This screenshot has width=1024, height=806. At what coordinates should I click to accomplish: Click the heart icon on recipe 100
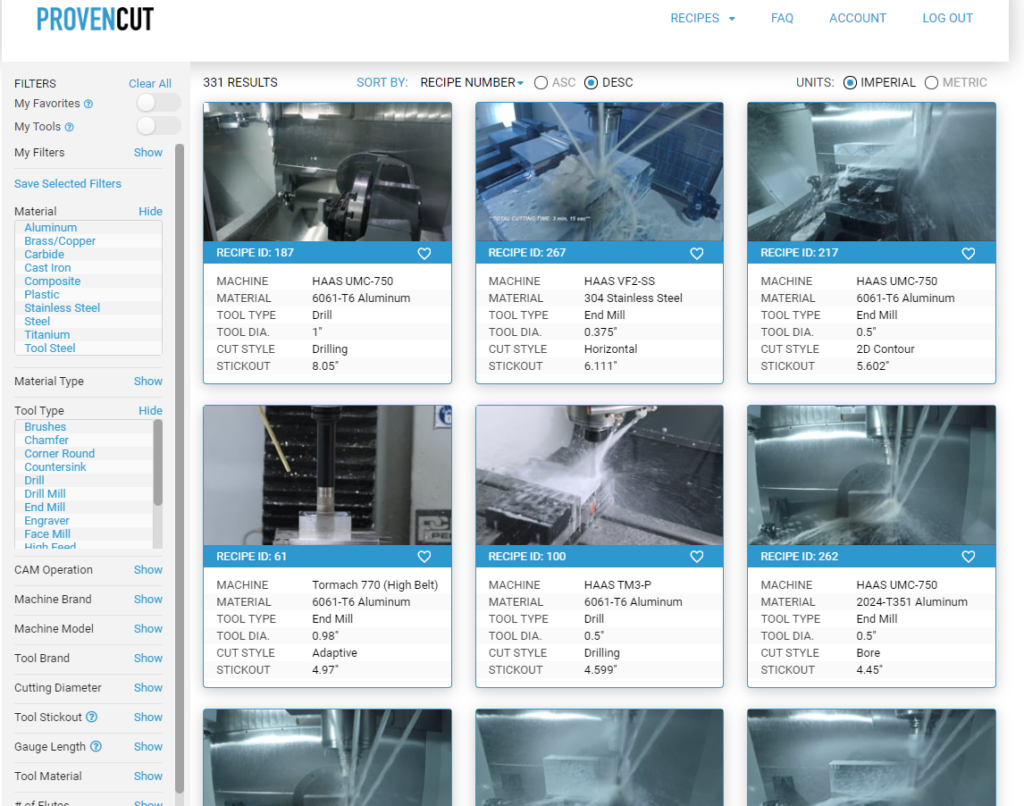pos(696,556)
